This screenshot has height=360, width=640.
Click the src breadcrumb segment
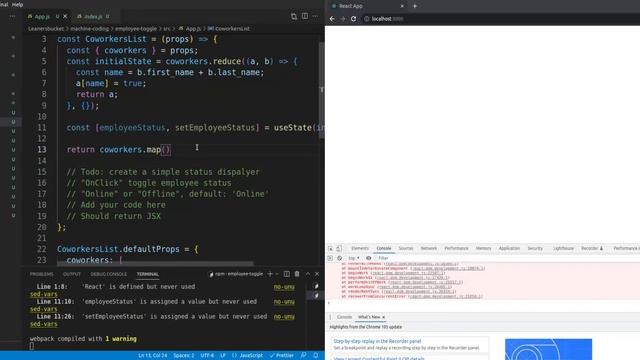167,29
